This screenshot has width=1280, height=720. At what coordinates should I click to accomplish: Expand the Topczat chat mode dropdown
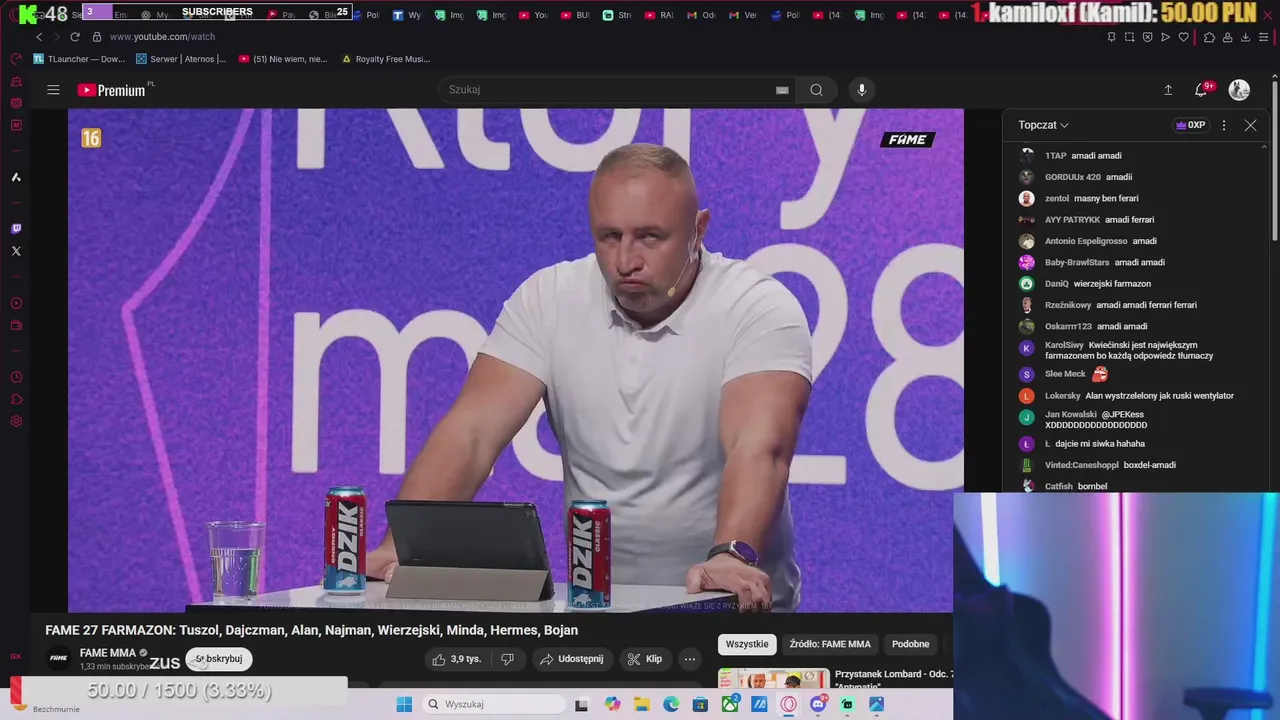click(1043, 125)
